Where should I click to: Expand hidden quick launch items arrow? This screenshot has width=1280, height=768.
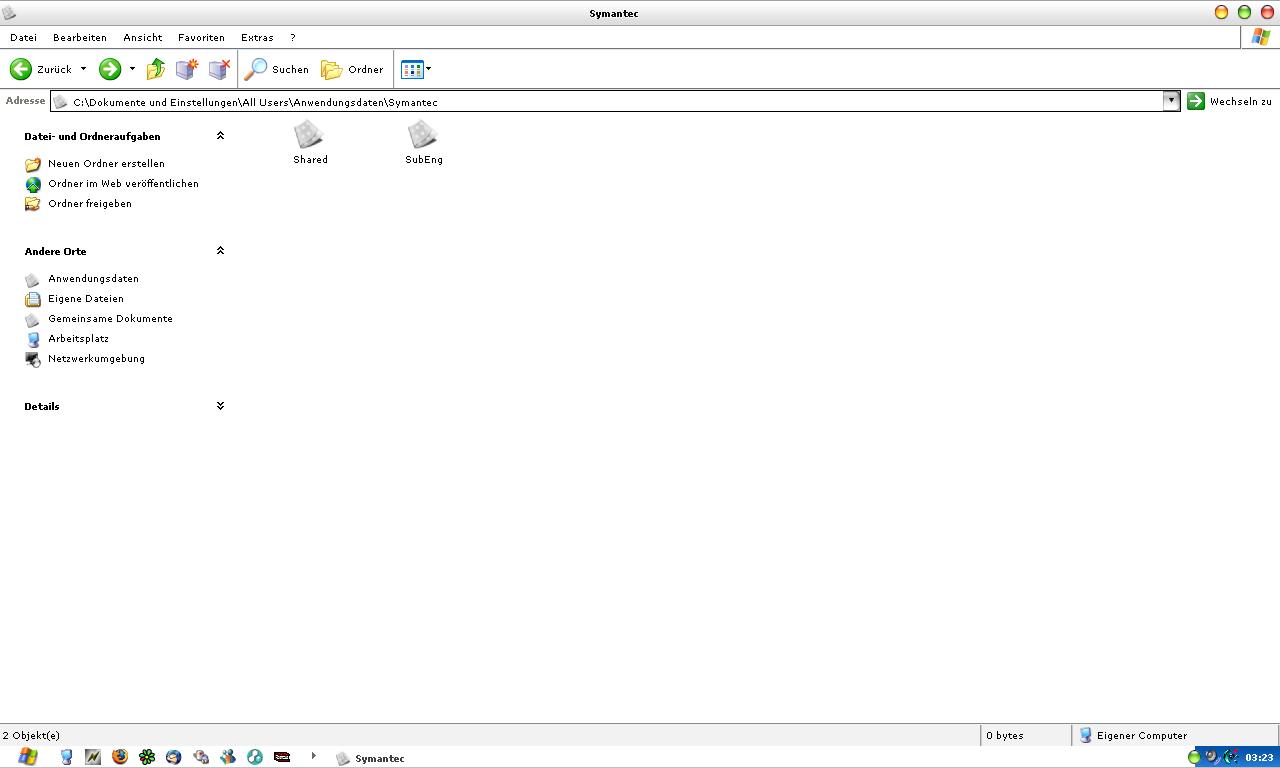(x=313, y=756)
